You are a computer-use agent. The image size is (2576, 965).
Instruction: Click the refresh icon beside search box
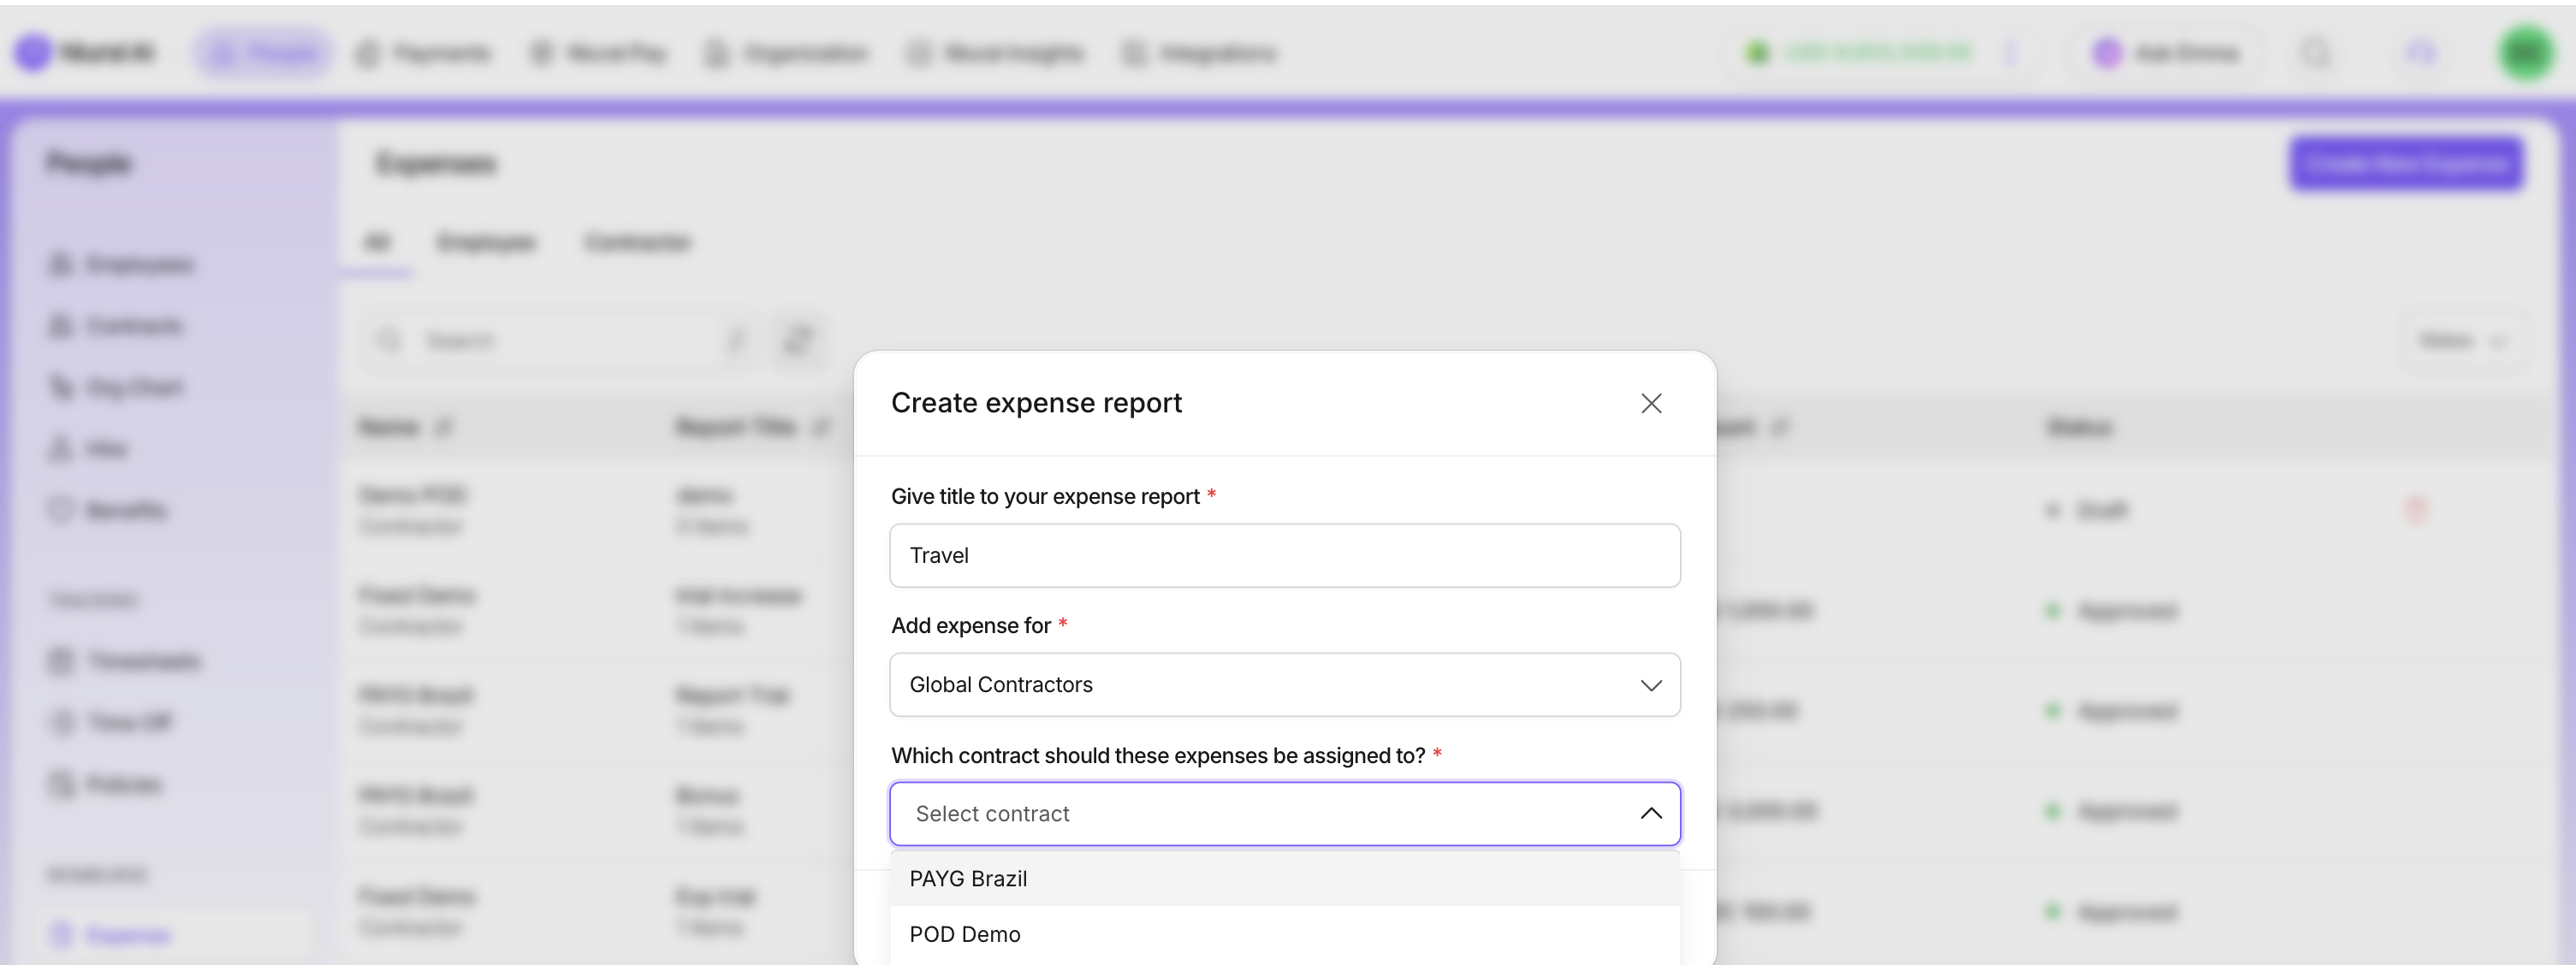point(798,341)
